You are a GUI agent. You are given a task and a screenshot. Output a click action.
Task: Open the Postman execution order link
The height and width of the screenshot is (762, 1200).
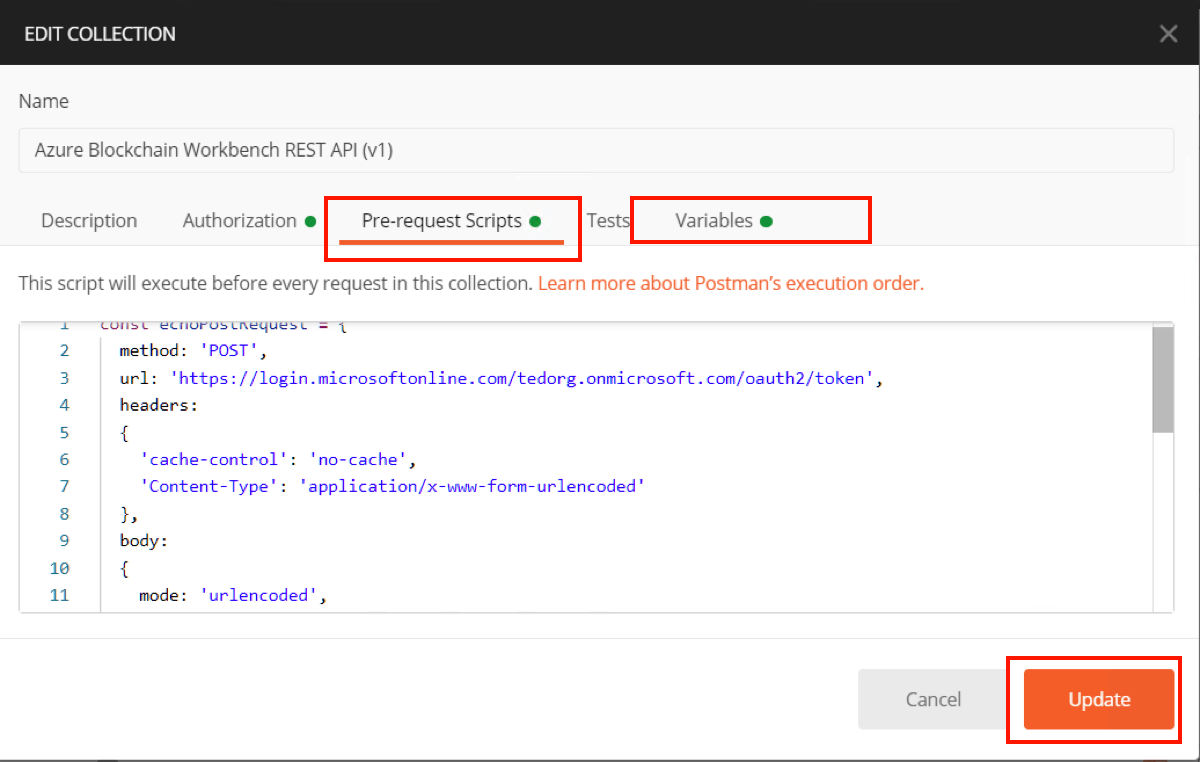pyautogui.click(x=731, y=283)
